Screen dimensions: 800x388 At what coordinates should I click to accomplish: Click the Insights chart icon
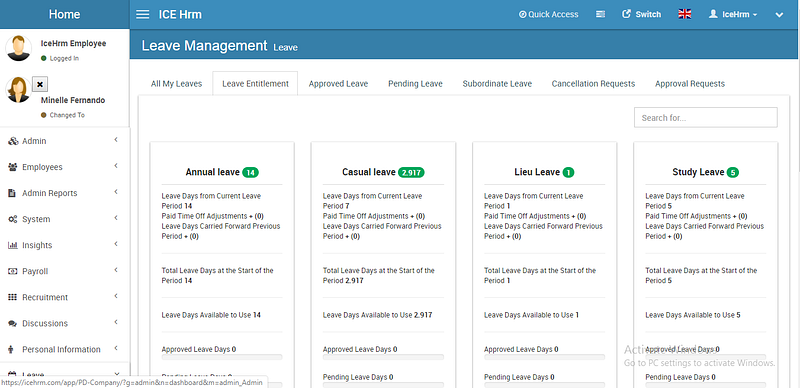coord(13,245)
